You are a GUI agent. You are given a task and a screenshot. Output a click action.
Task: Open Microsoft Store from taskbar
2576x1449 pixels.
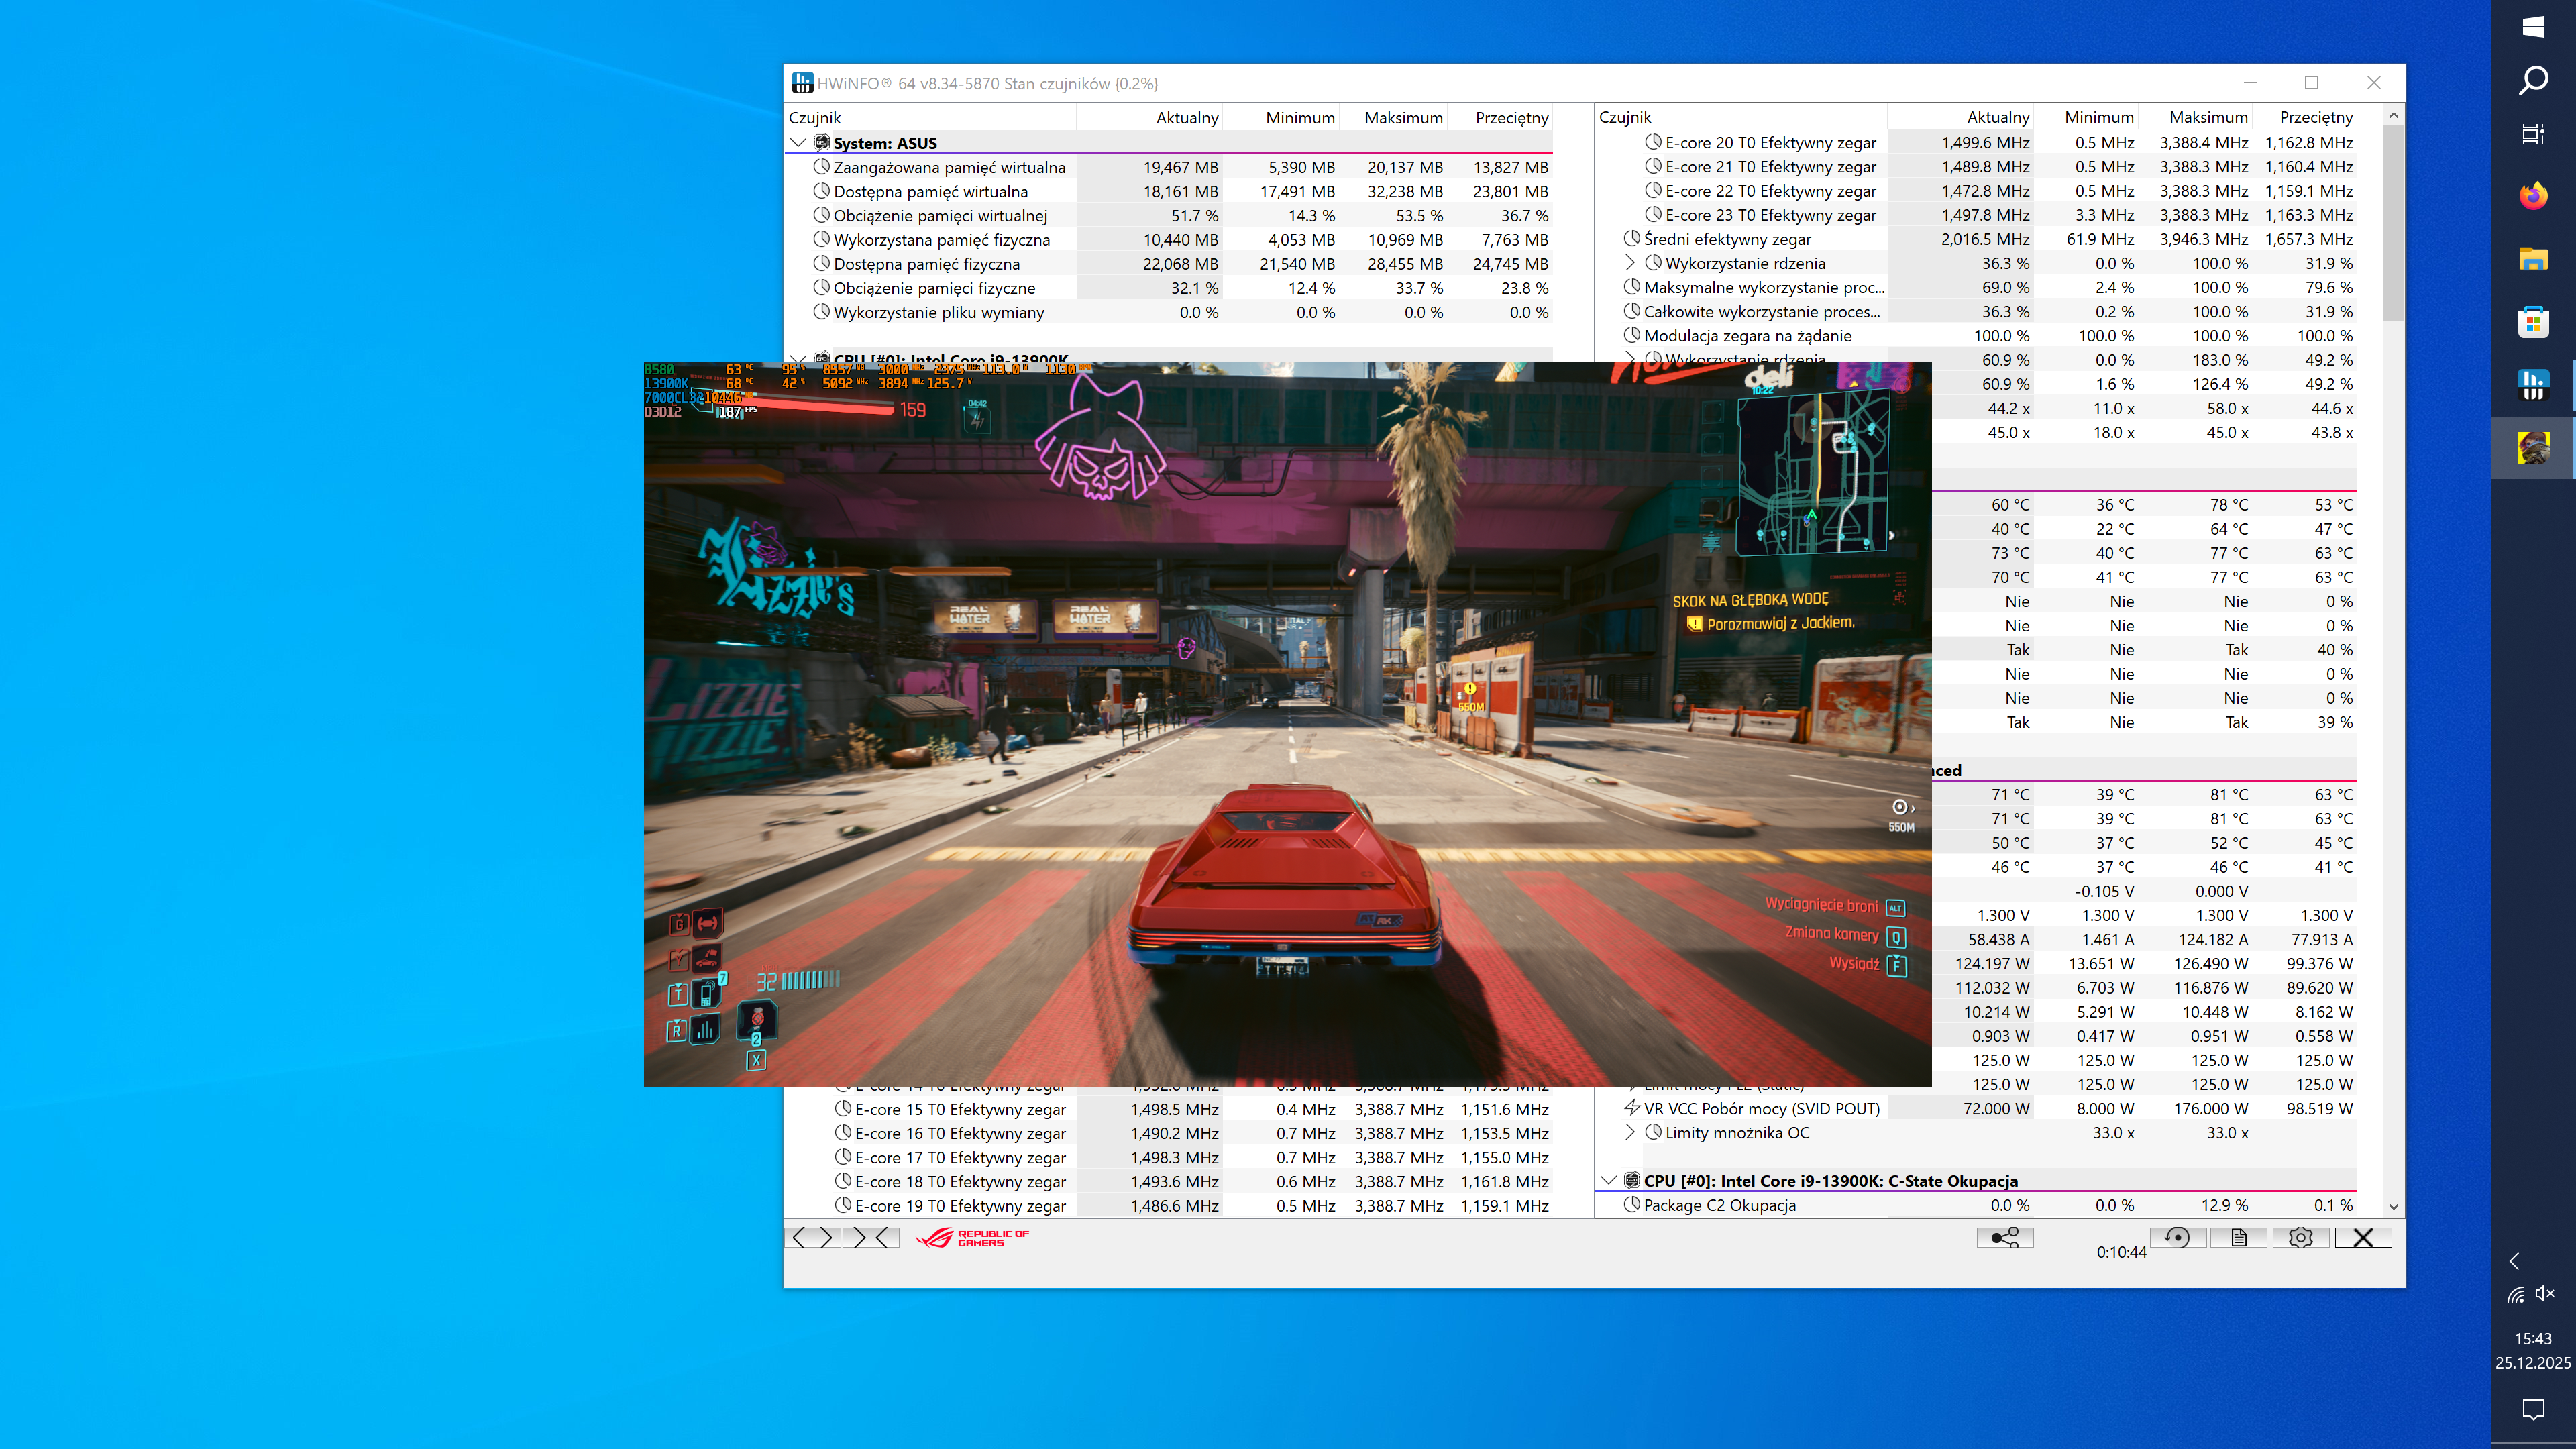coord(2532,322)
